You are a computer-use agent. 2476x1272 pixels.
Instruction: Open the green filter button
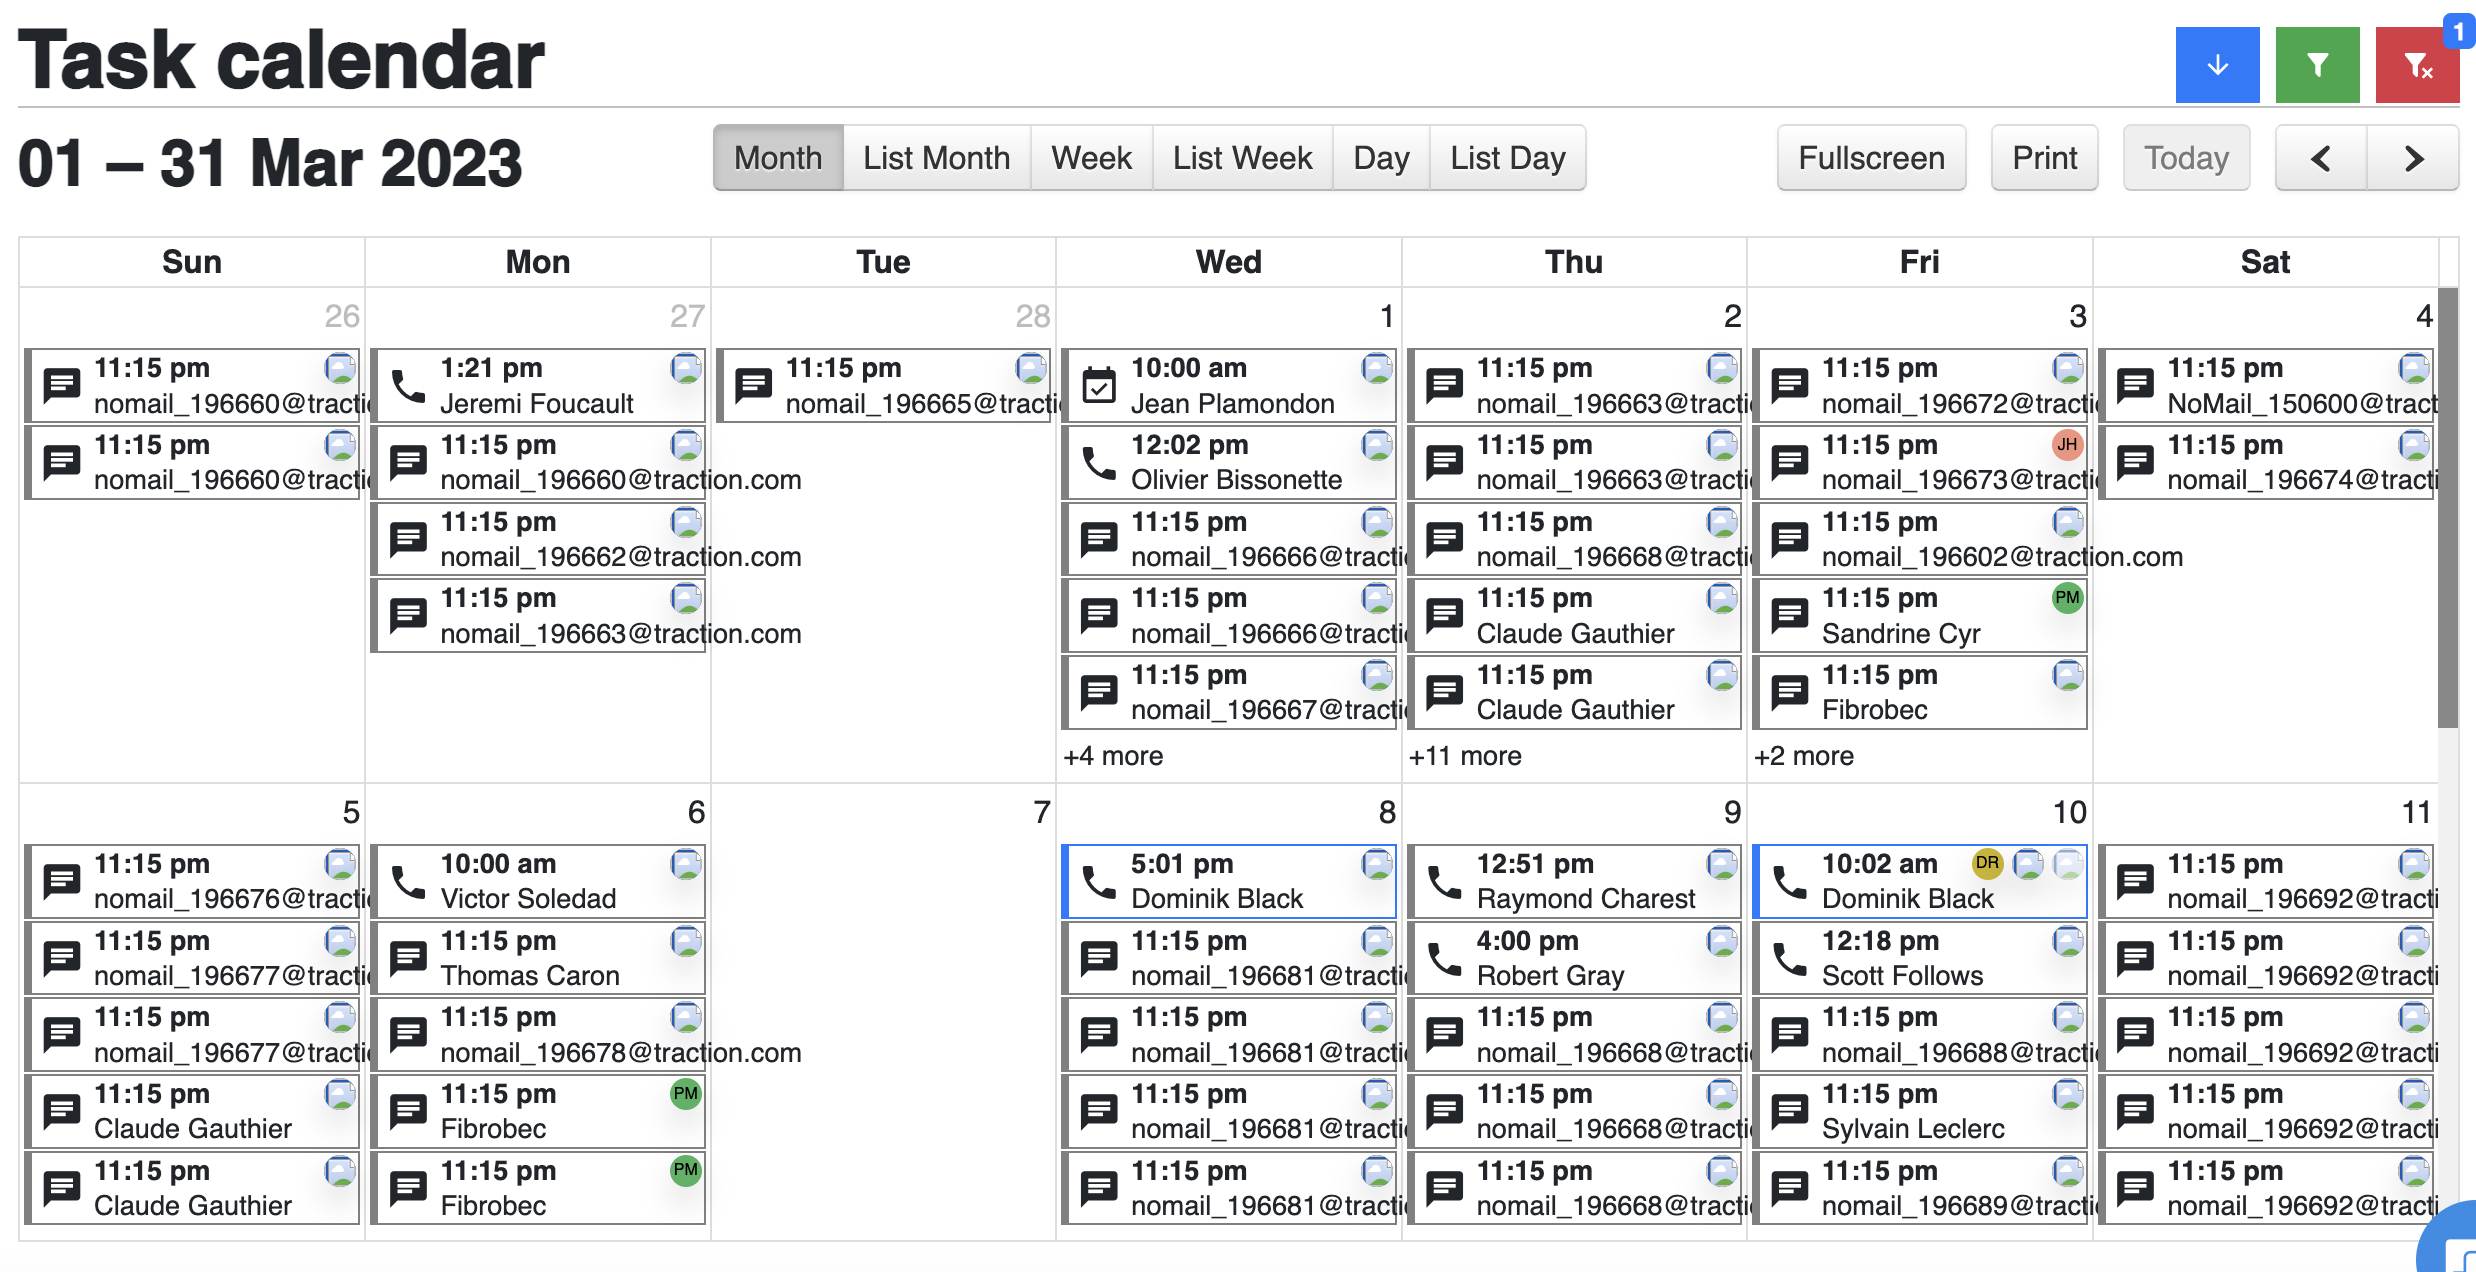pyautogui.click(x=2316, y=66)
